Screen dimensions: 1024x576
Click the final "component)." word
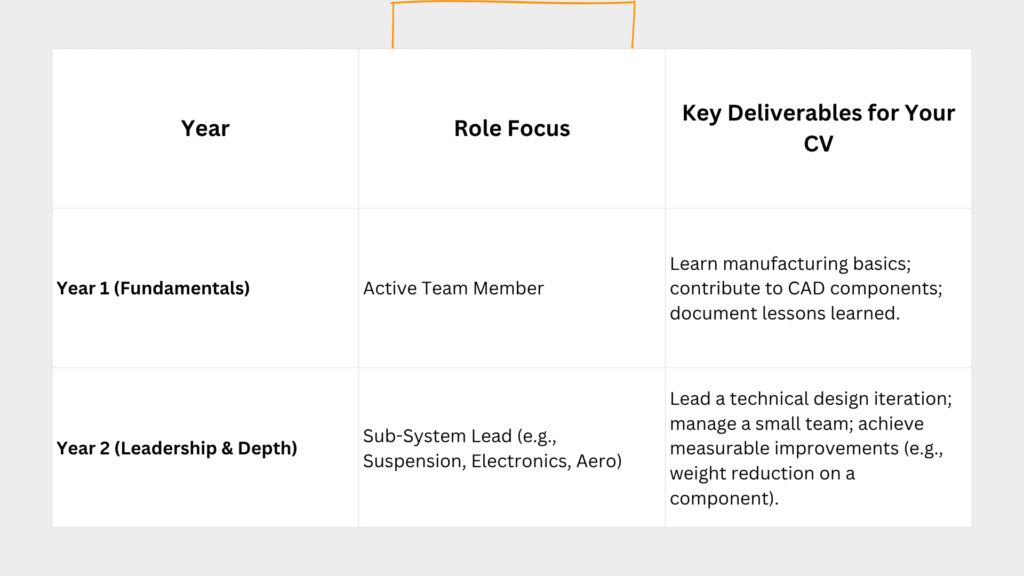click(x=724, y=498)
